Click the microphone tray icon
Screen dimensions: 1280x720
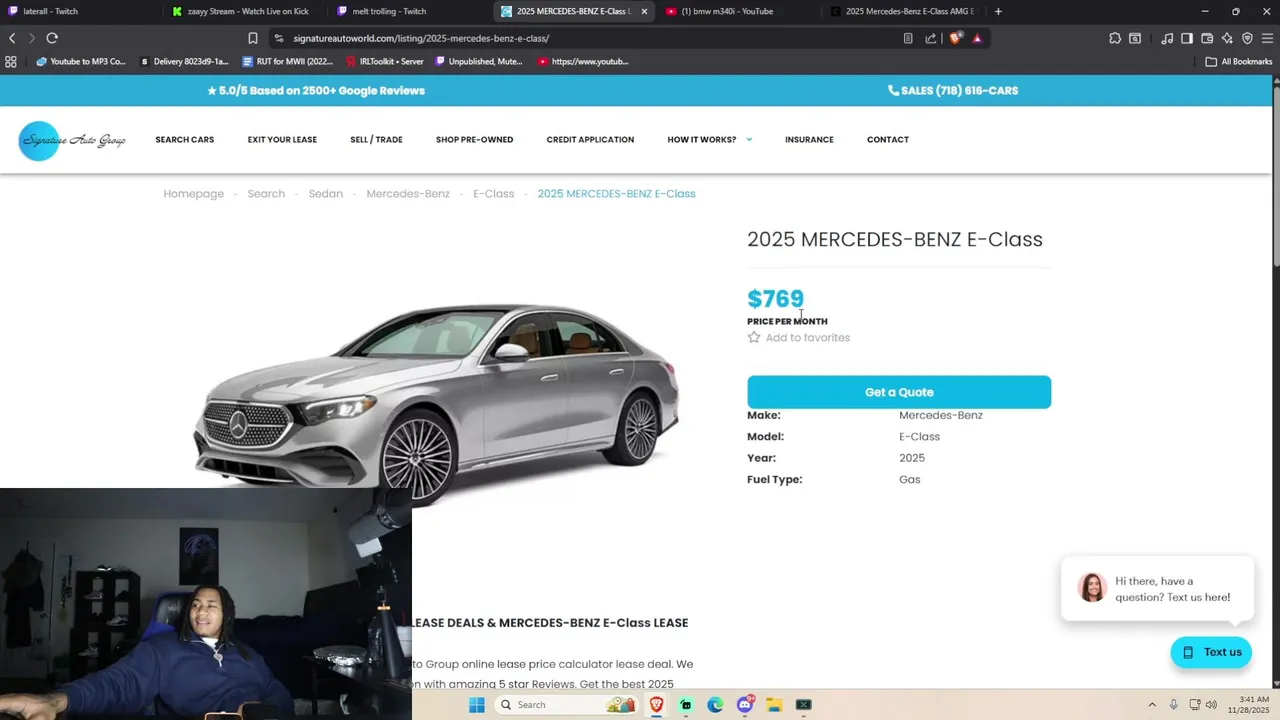[x=1174, y=705]
